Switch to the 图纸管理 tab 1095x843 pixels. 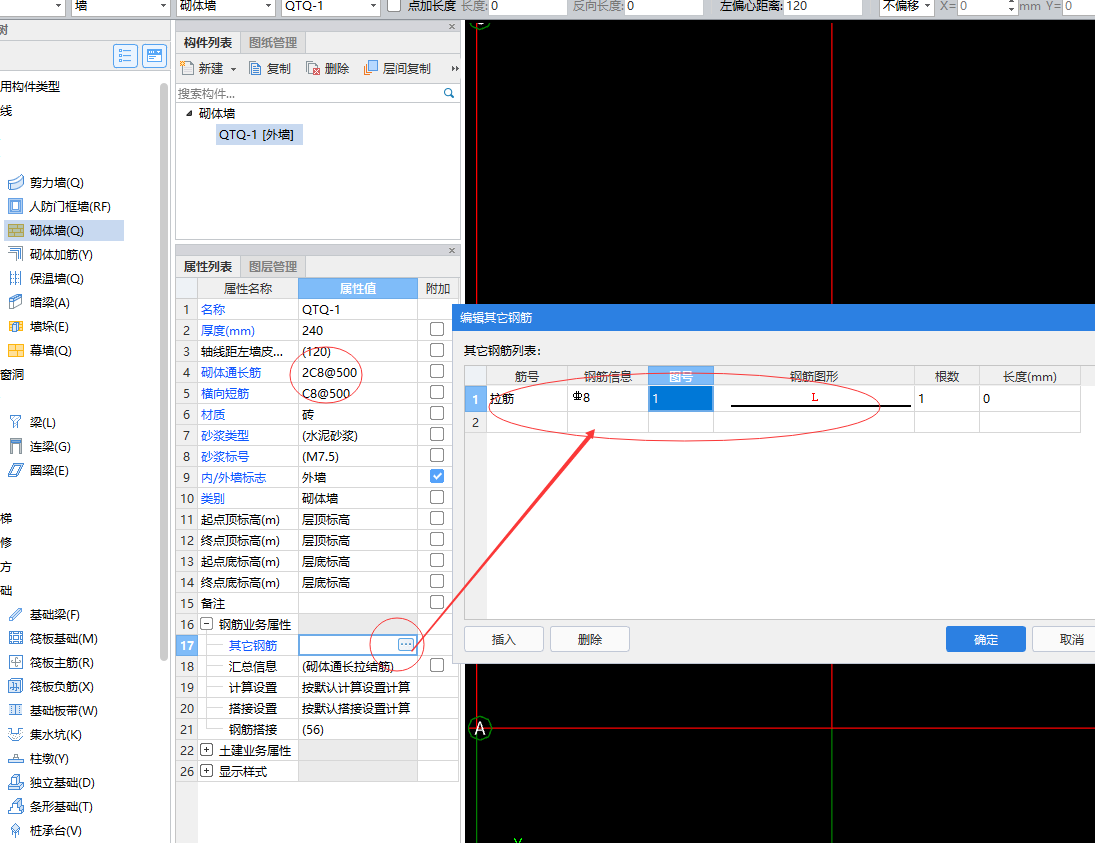pyautogui.click(x=273, y=43)
